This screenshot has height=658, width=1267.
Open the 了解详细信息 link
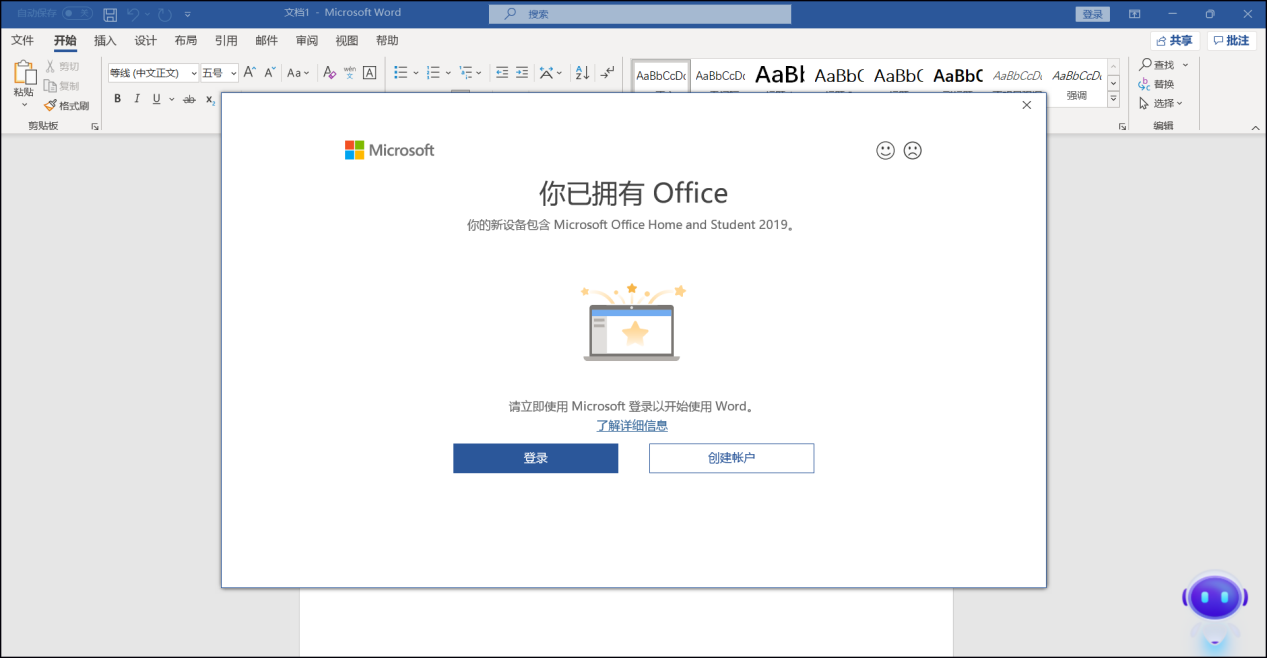(633, 425)
